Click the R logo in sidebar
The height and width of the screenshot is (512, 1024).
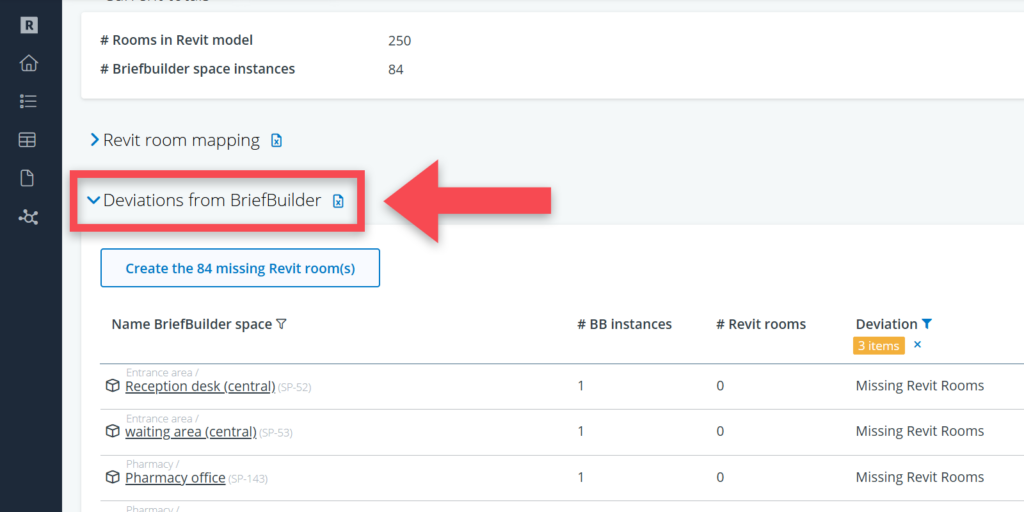[28, 26]
